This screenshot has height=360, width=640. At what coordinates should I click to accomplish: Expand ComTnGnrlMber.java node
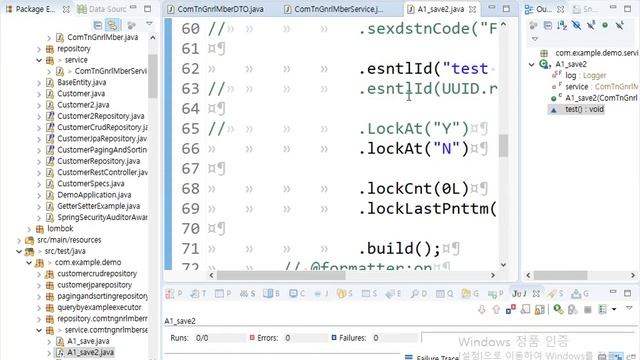(x=49, y=38)
